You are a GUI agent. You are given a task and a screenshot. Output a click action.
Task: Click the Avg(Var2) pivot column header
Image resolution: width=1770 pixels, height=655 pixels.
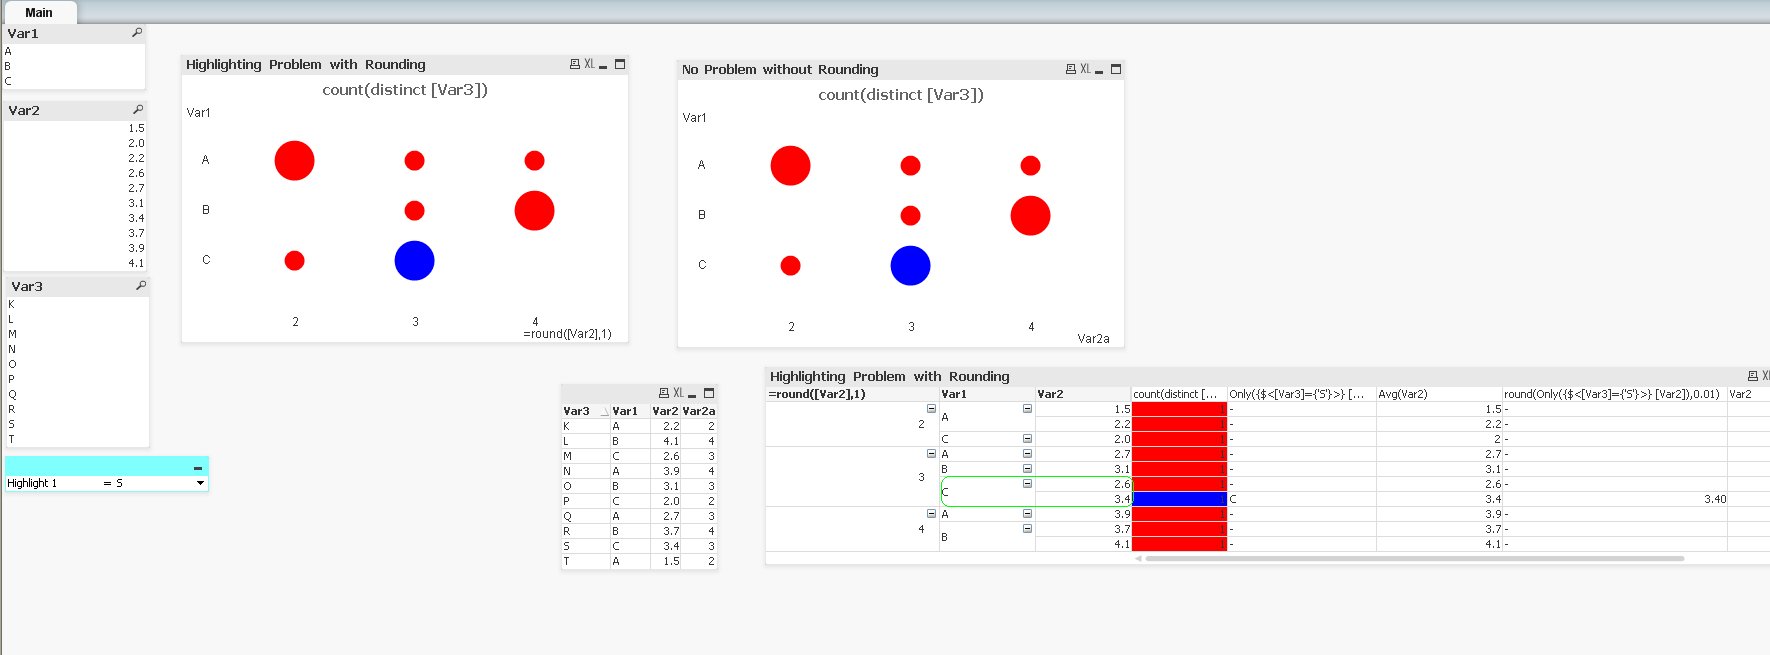(x=1439, y=394)
